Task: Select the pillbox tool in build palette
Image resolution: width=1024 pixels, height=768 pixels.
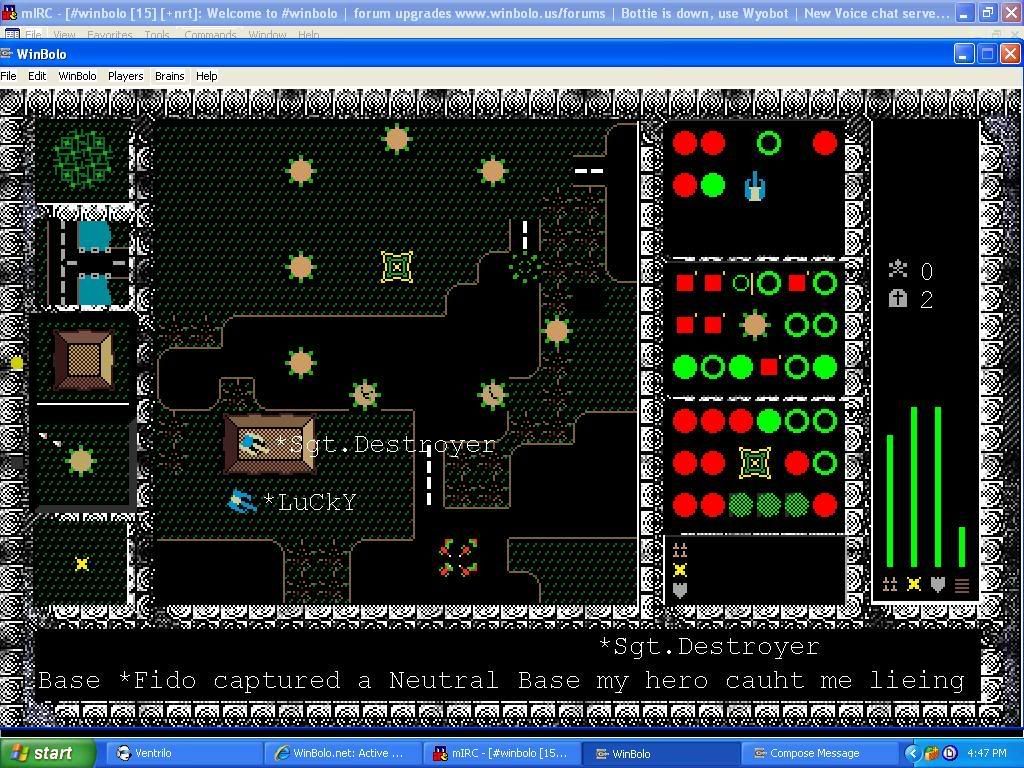Action: 81,461
